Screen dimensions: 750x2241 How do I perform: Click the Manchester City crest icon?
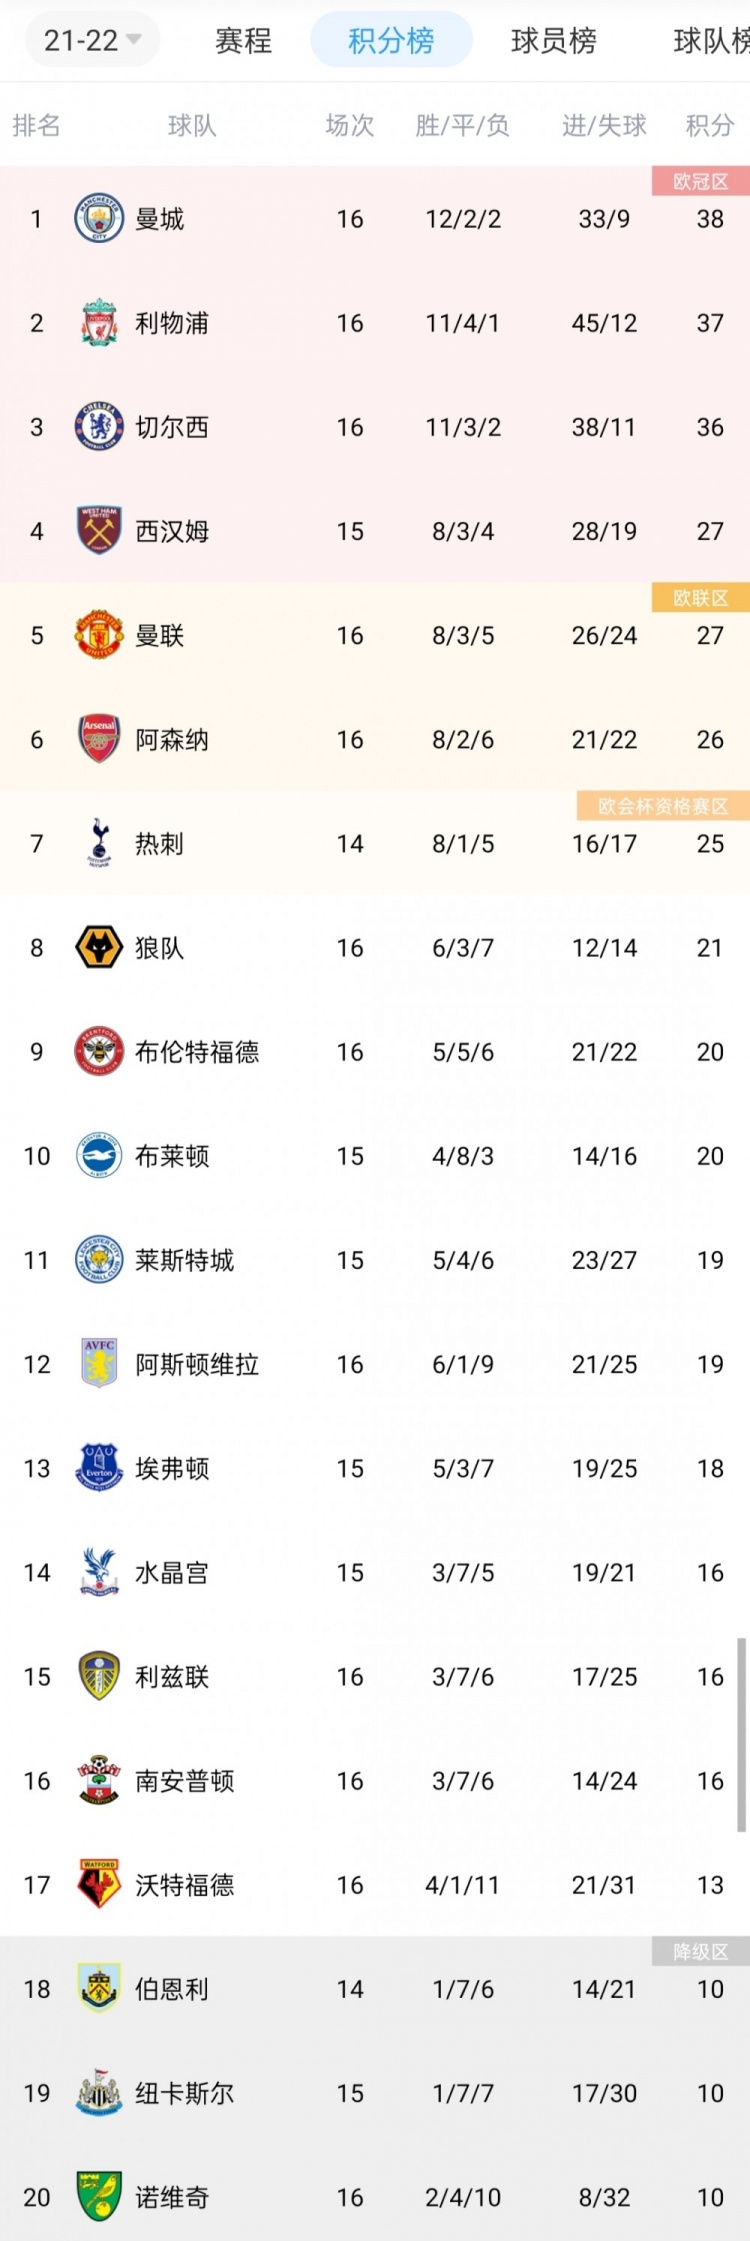coord(99,218)
